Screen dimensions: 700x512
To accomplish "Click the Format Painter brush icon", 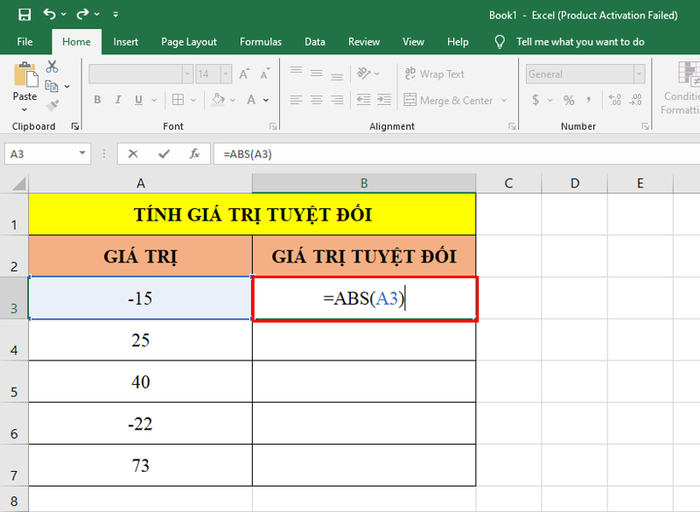I will click(x=52, y=105).
